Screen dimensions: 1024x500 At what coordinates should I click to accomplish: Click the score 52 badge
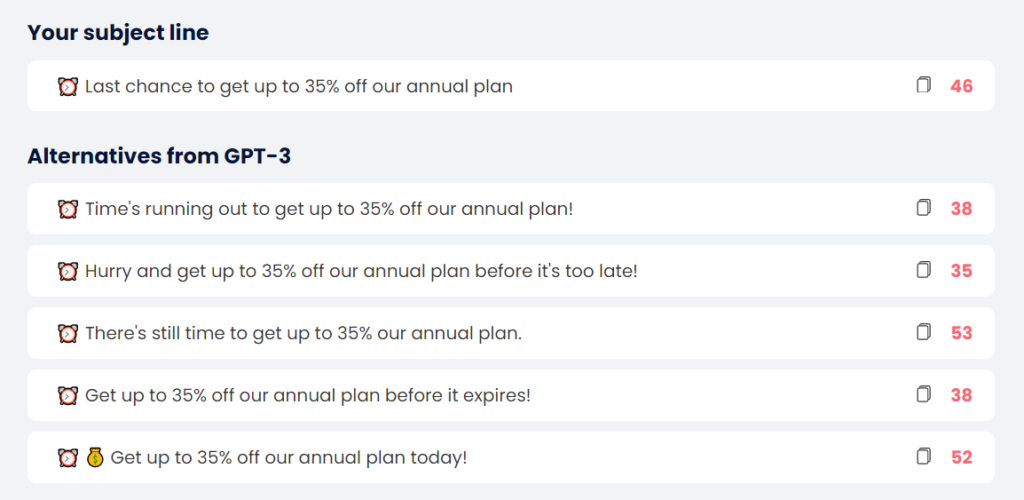[961, 458]
